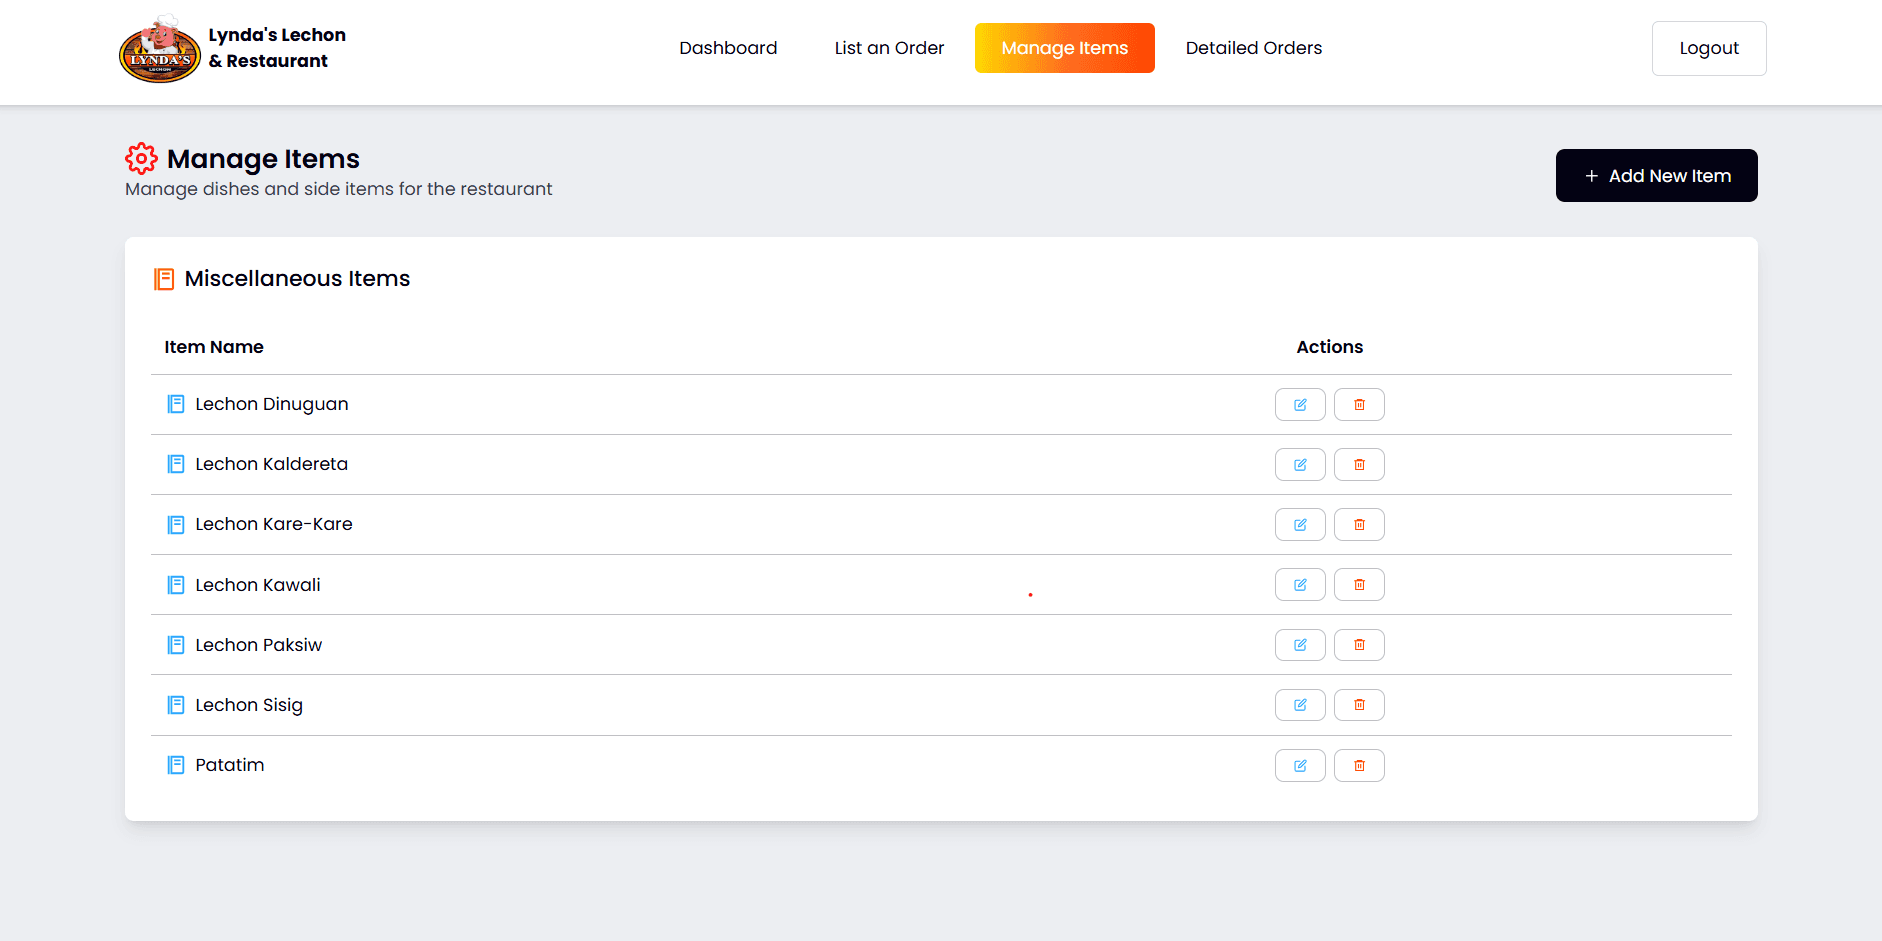Edit the Lechon Kawali entry
The height and width of the screenshot is (941, 1882).
[x=1299, y=585]
